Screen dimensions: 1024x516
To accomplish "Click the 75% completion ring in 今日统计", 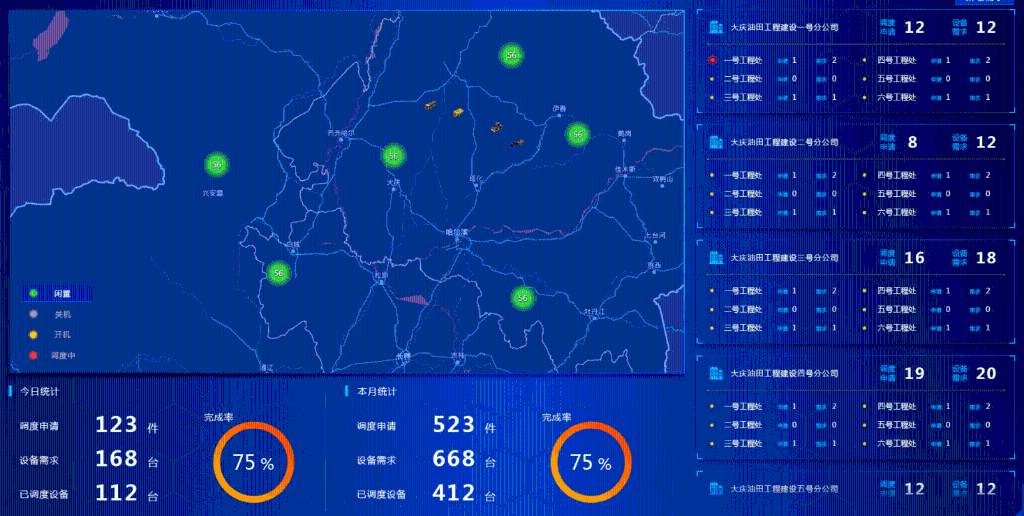I will 252,463.
